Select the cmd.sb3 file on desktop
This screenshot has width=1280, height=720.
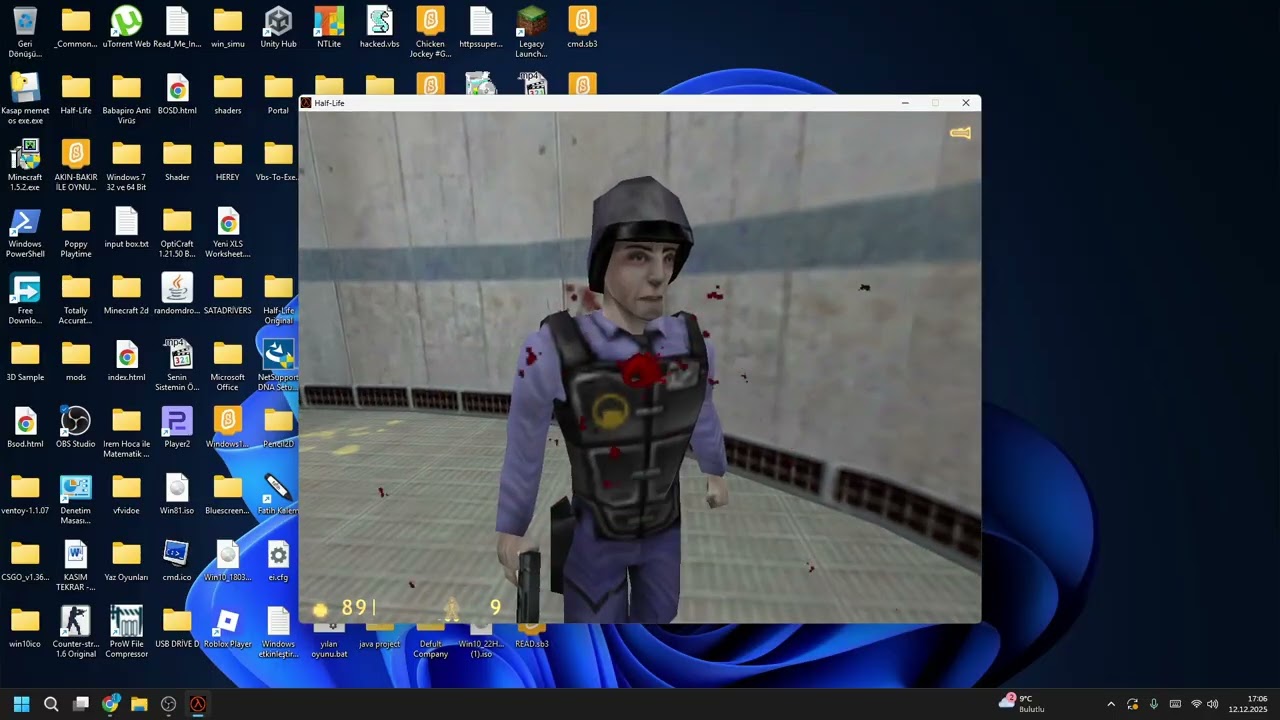click(x=582, y=28)
